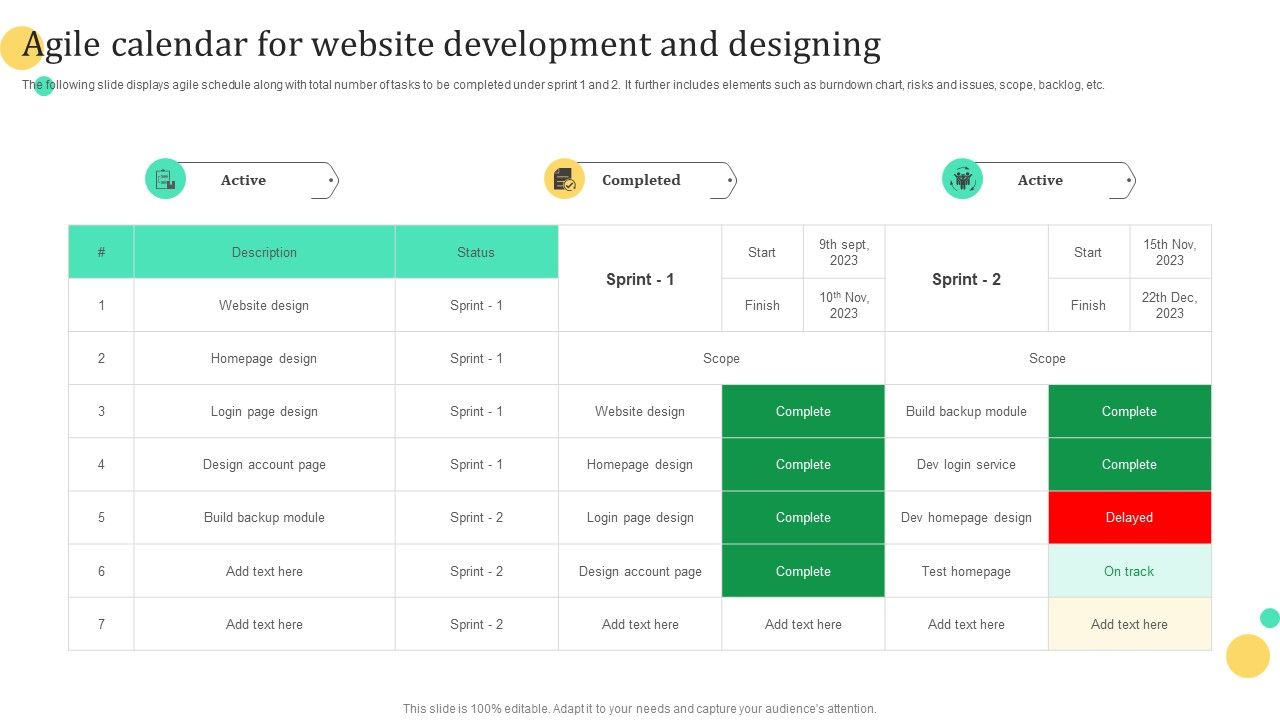
Task: Click the 'Sprint - 2' status of row 5
Action: coord(476,517)
